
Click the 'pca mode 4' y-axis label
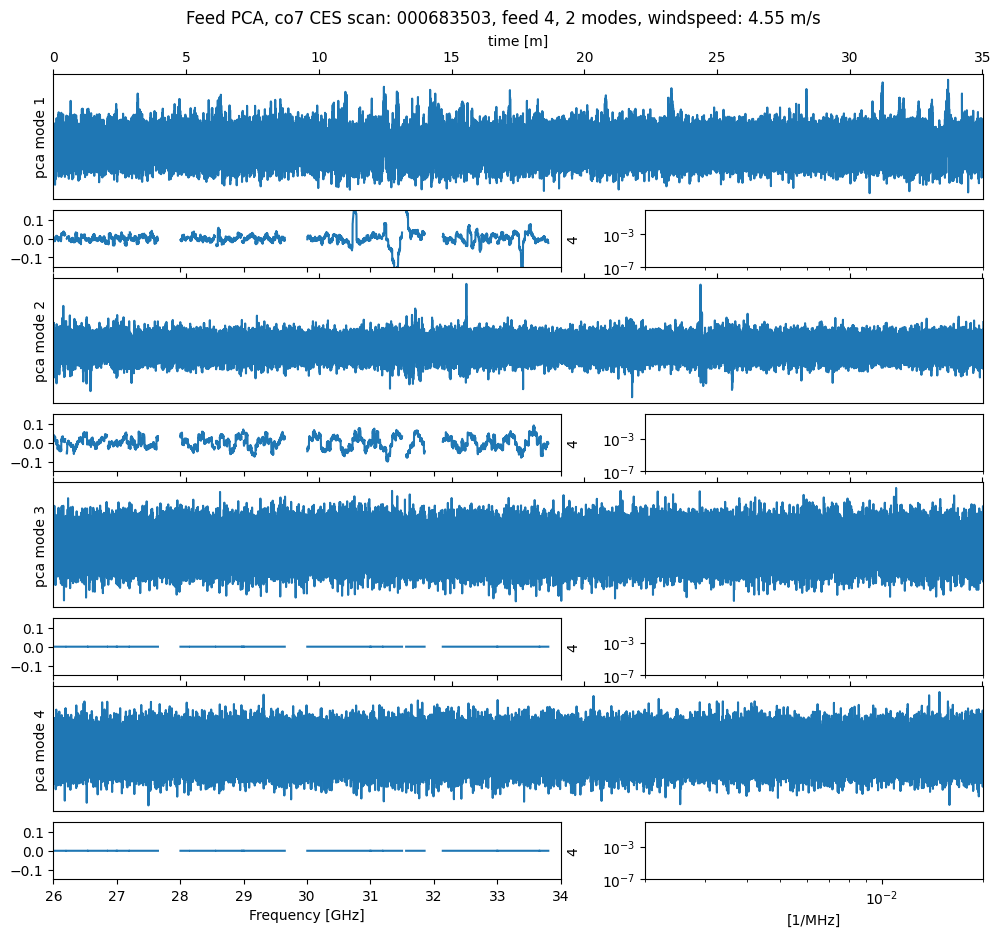tap(41, 749)
